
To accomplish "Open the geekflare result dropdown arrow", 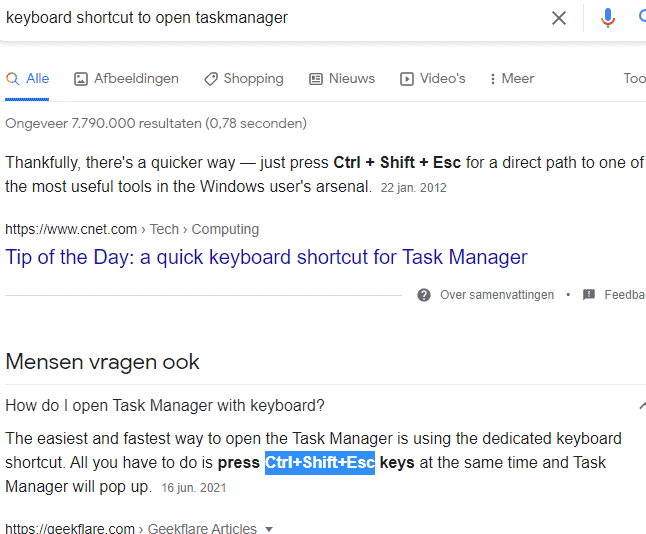I will click(x=269, y=529).
